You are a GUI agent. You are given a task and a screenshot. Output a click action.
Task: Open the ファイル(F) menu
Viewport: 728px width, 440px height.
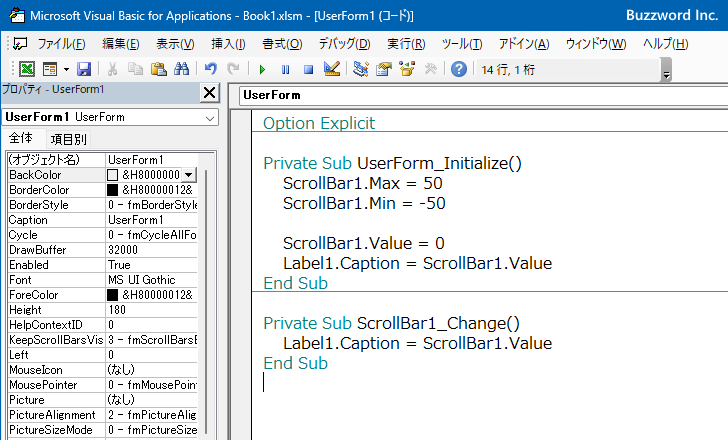(x=61, y=44)
